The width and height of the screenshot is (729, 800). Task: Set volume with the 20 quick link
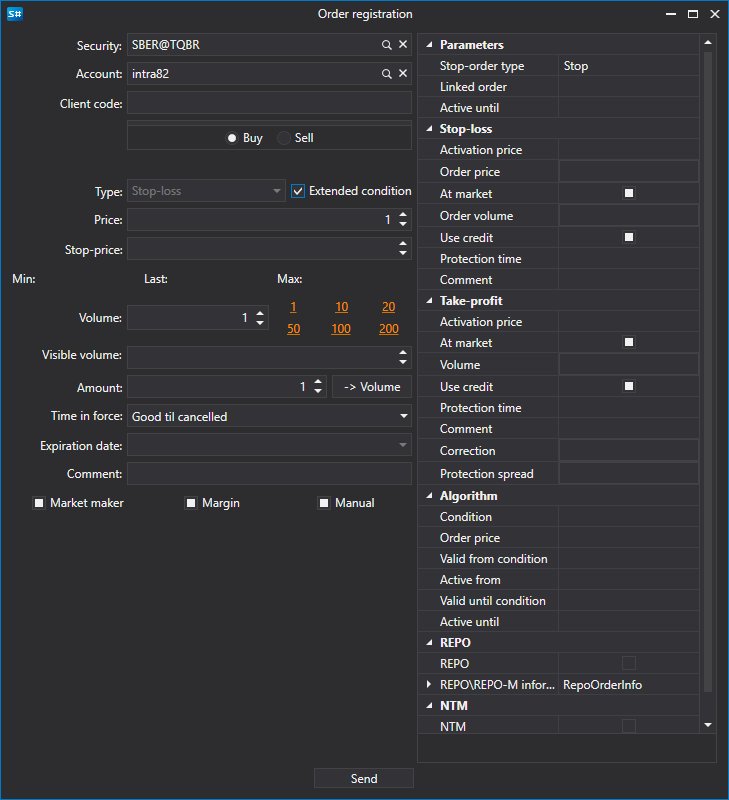pos(389,307)
